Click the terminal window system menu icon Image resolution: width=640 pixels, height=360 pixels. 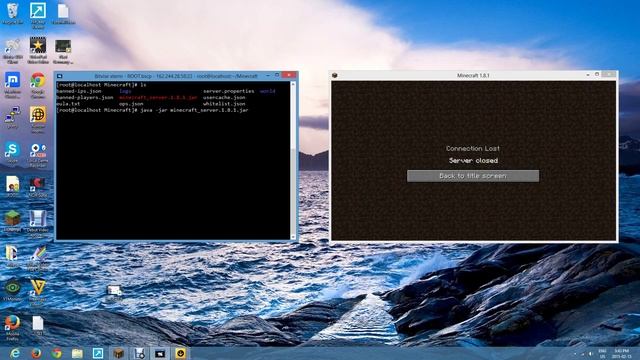pos(60,76)
